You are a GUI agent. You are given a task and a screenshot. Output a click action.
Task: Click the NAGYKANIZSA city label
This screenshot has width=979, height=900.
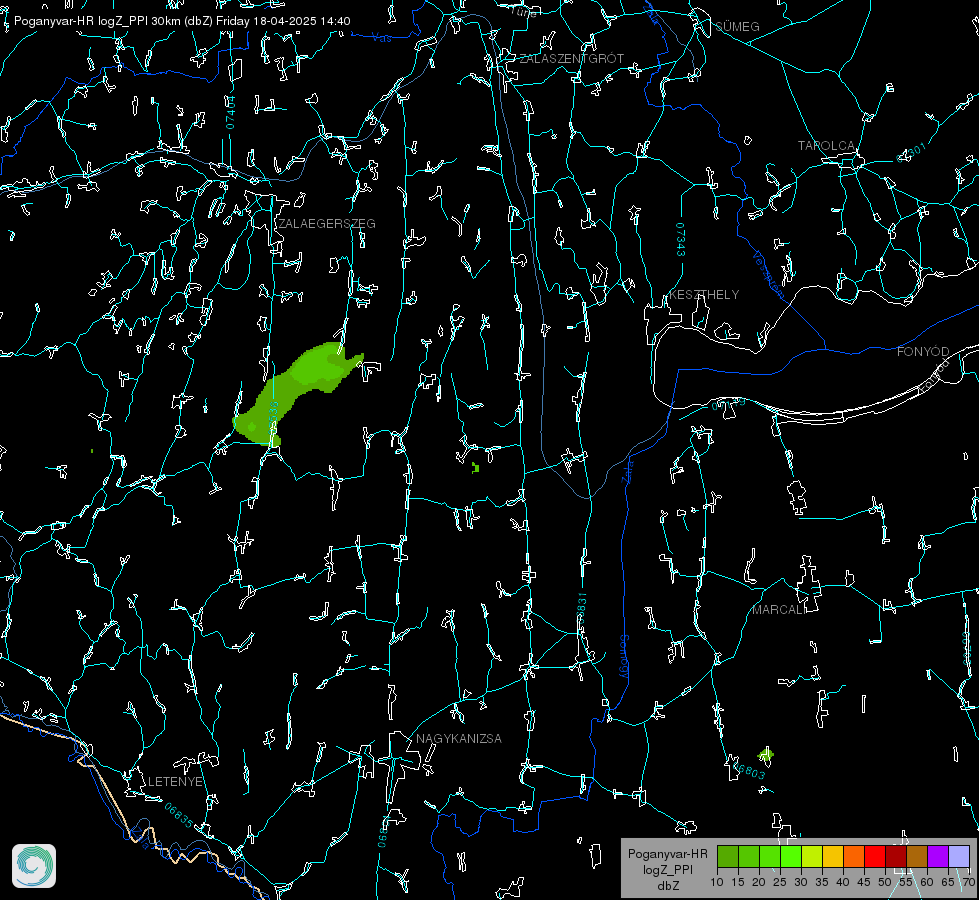point(459,738)
